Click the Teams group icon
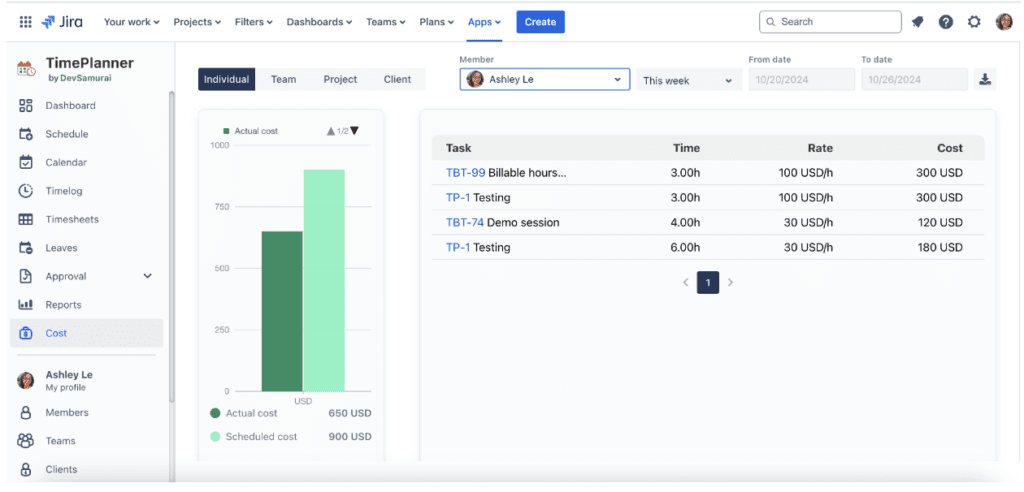Screen dimensions: 1024x492 (25, 441)
